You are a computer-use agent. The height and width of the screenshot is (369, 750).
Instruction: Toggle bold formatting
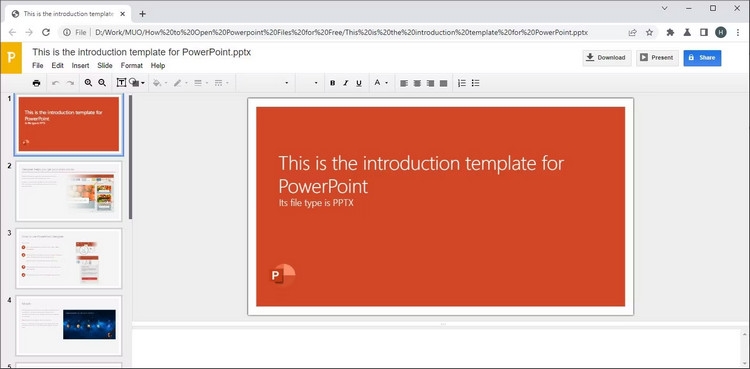pos(332,83)
